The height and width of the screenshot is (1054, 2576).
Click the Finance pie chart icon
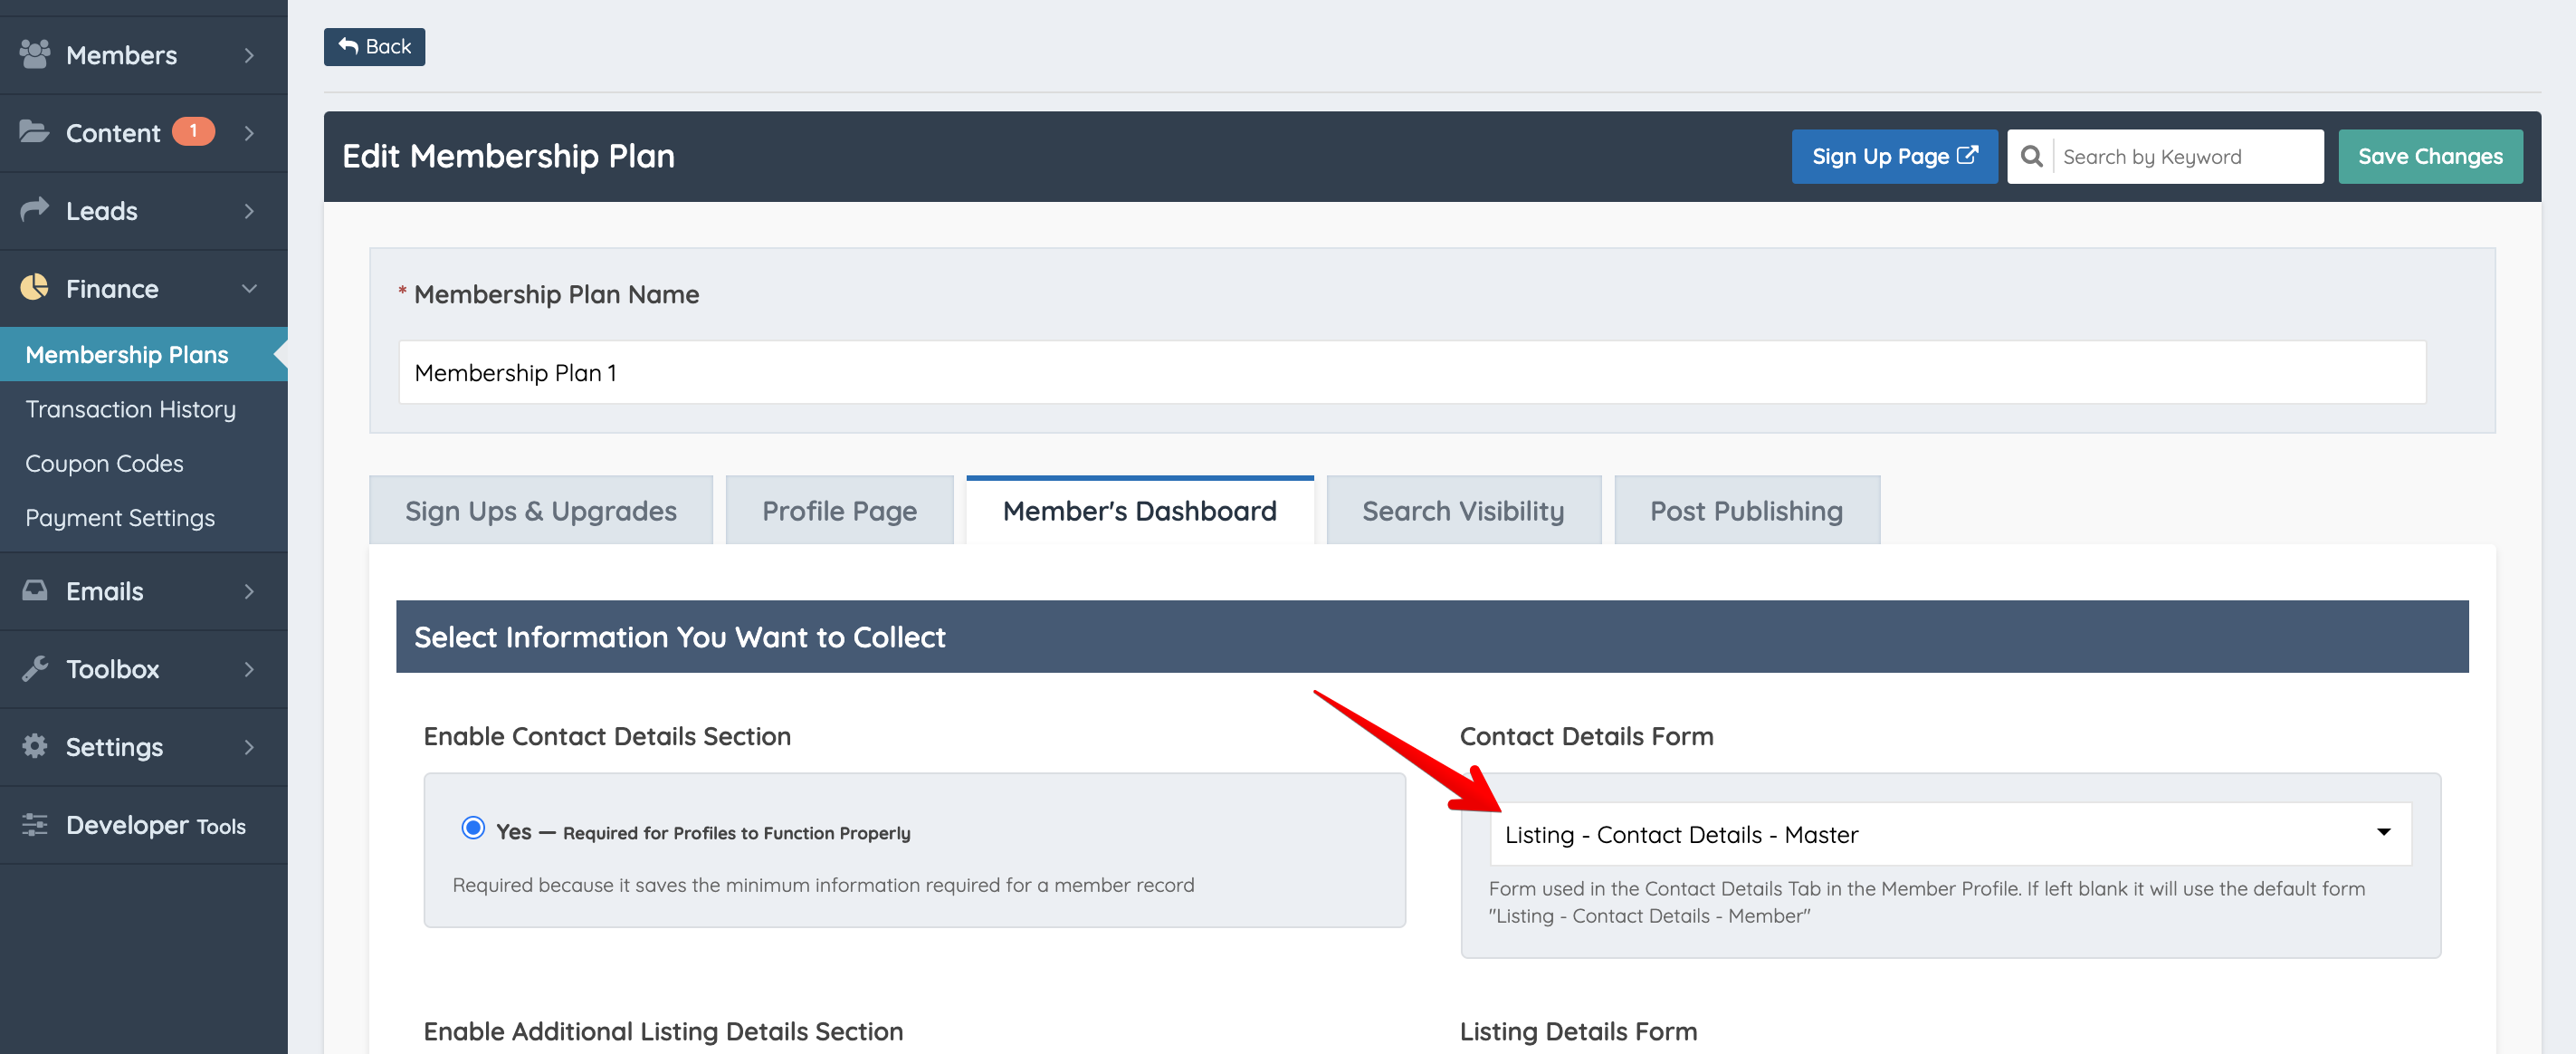34,288
